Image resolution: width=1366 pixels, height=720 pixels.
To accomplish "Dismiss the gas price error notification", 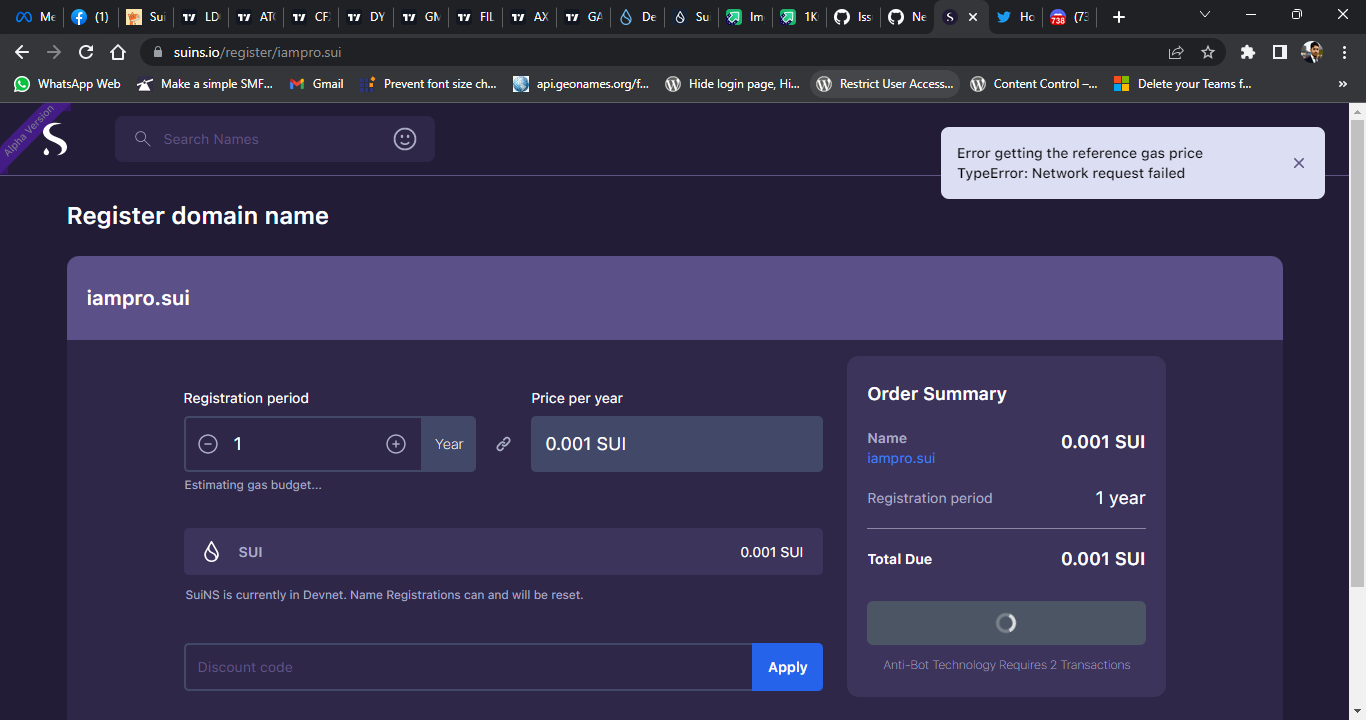I will pyautogui.click(x=1298, y=162).
